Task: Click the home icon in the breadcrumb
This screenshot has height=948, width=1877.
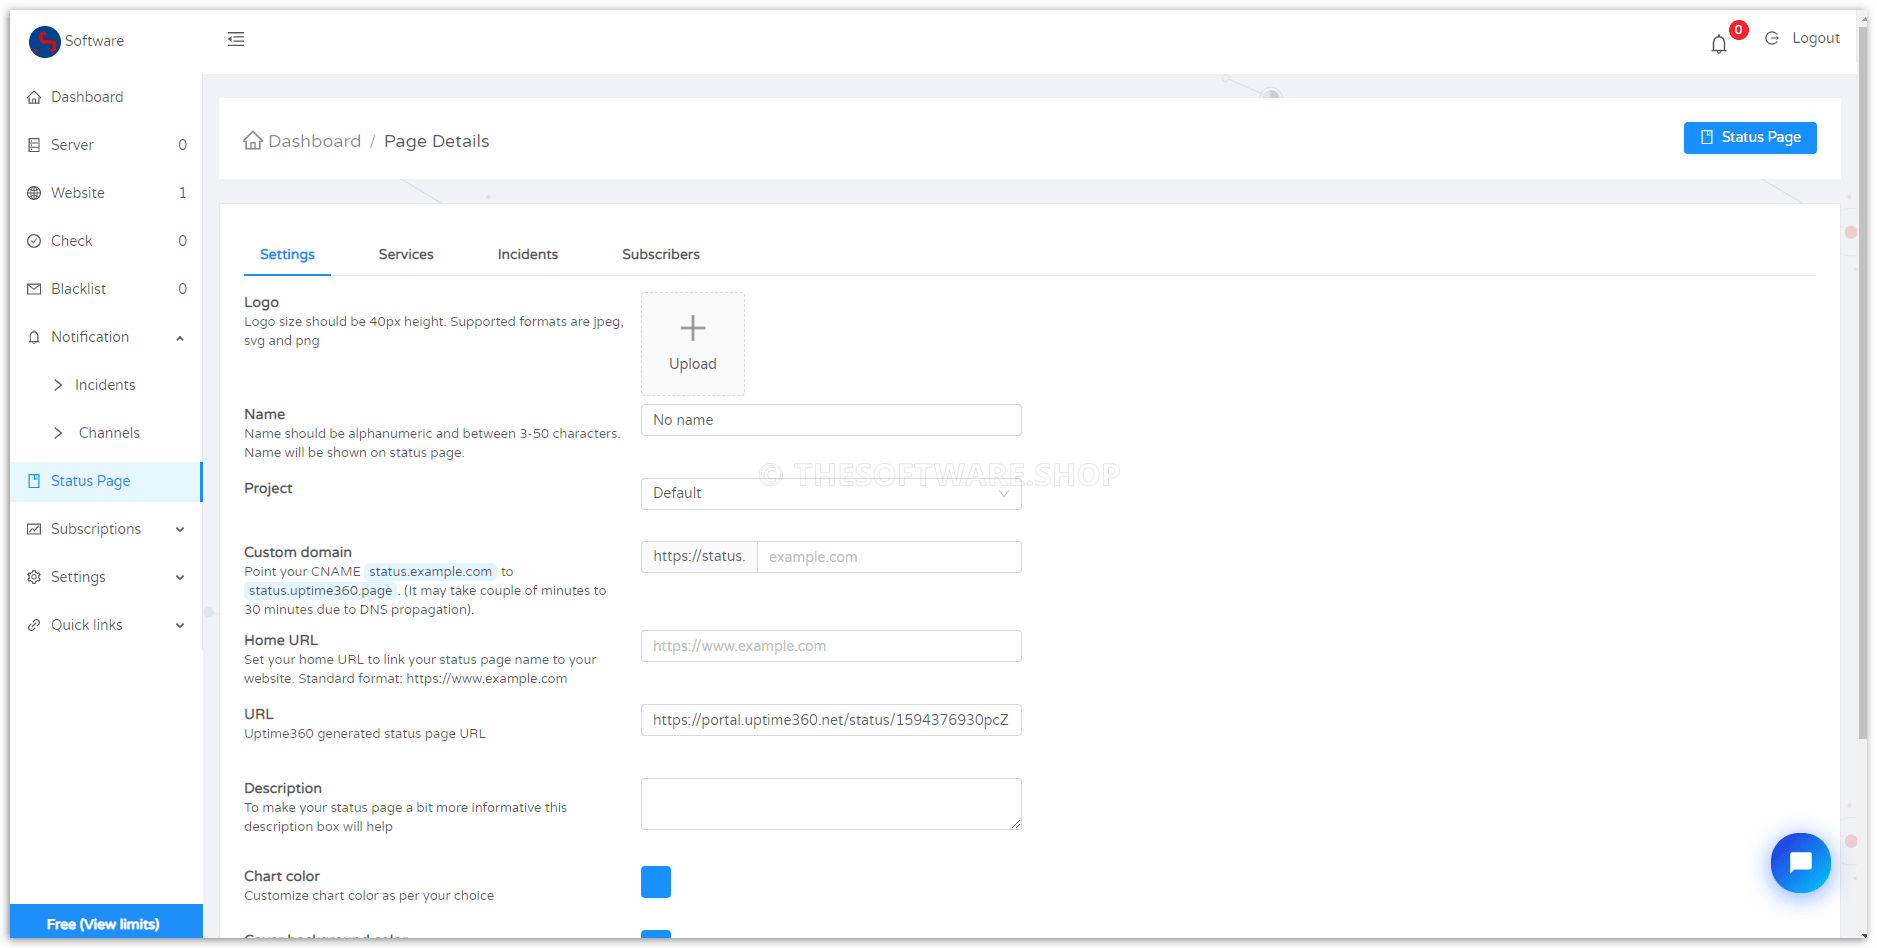Action: coord(253,140)
